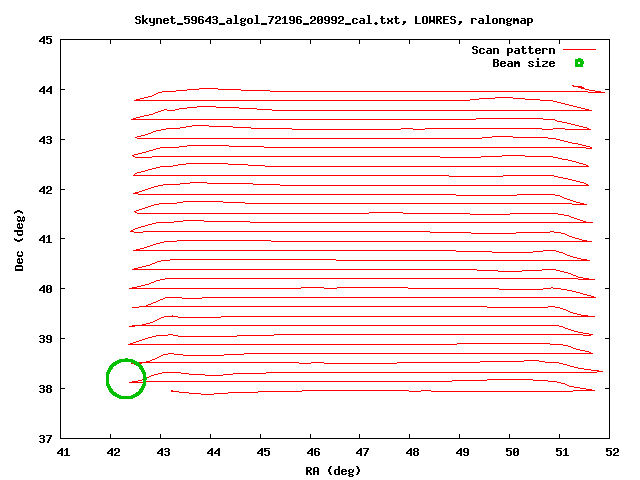The image size is (640, 480).
Task: Click the Dec axis tick label 42
Action: [46, 190]
